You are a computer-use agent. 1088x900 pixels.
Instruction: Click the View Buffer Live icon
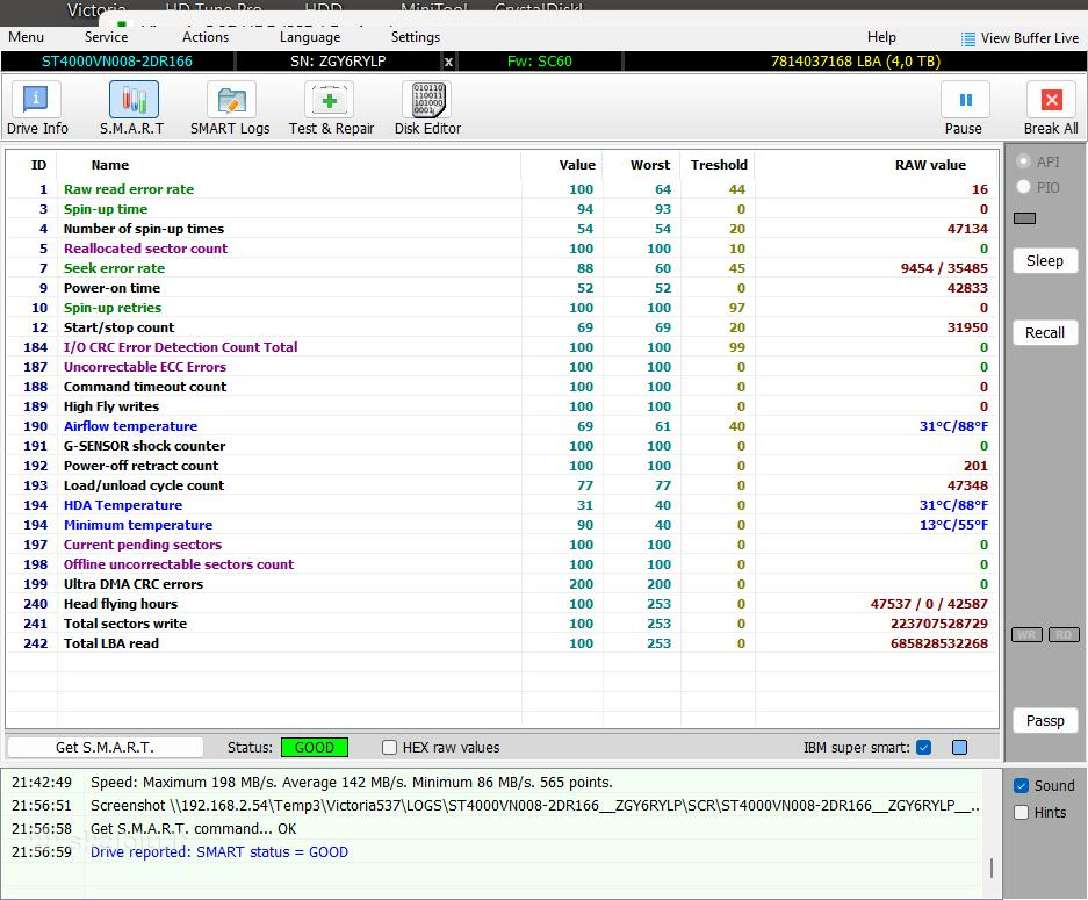point(967,39)
